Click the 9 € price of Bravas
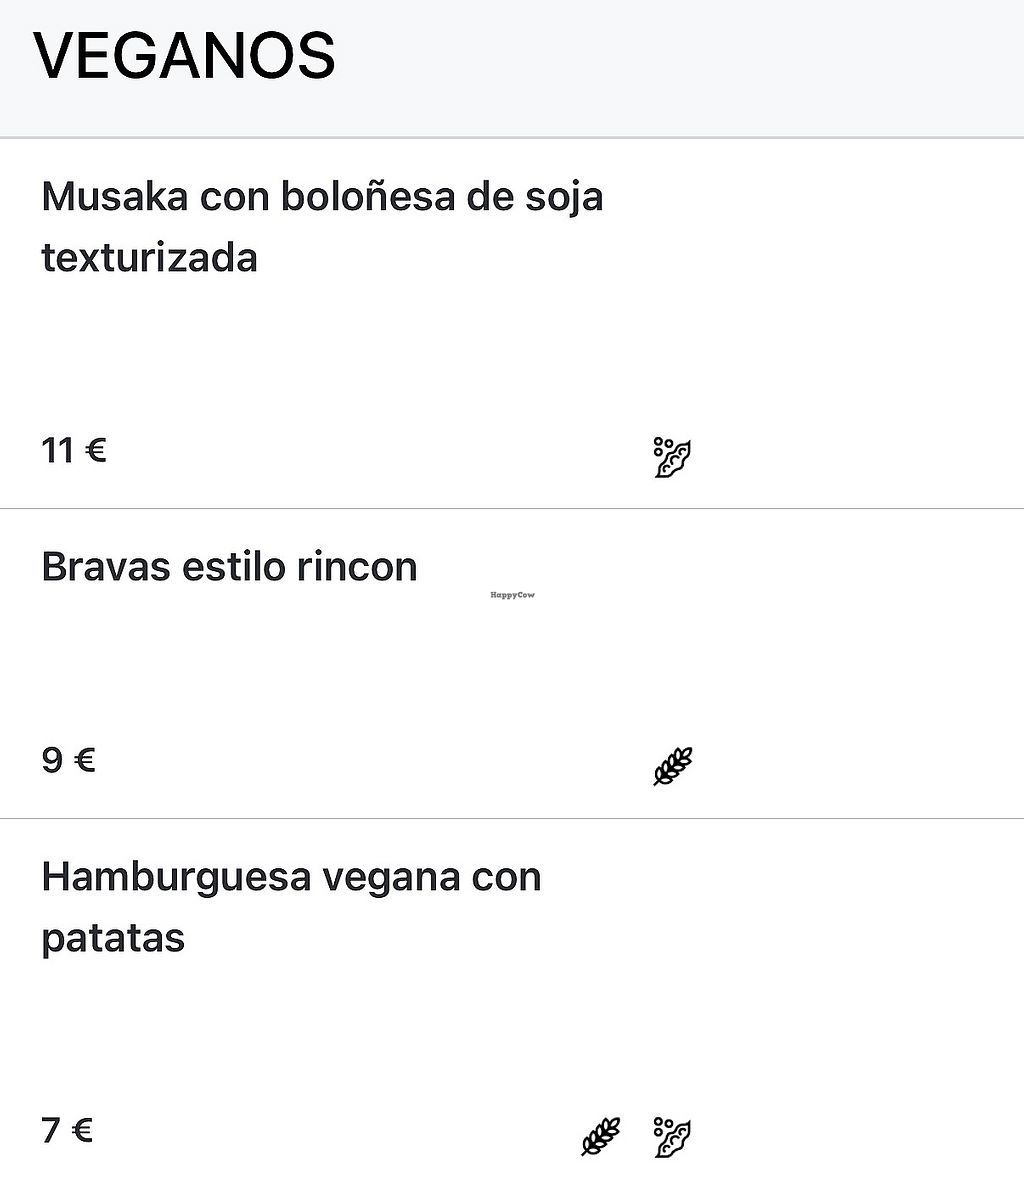Screen dimensions: 1024x1189 click(x=68, y=761)
